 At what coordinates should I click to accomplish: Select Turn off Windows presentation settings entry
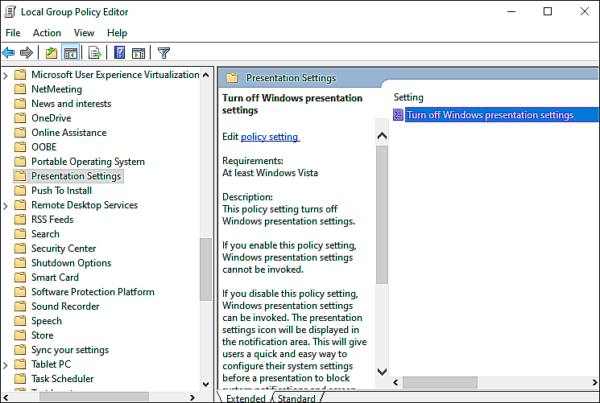489,115
